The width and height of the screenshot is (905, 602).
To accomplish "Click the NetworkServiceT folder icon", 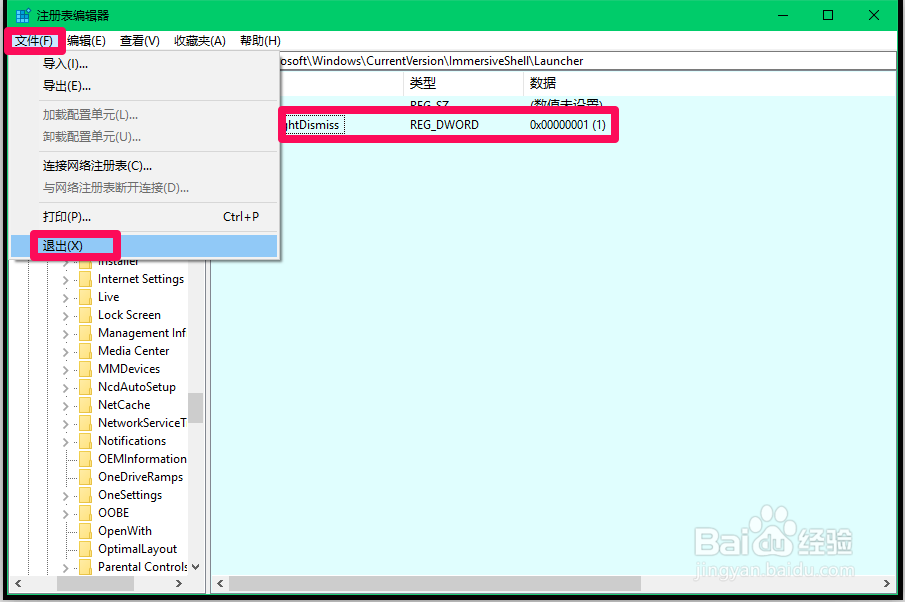I will [x=85, y=423].
